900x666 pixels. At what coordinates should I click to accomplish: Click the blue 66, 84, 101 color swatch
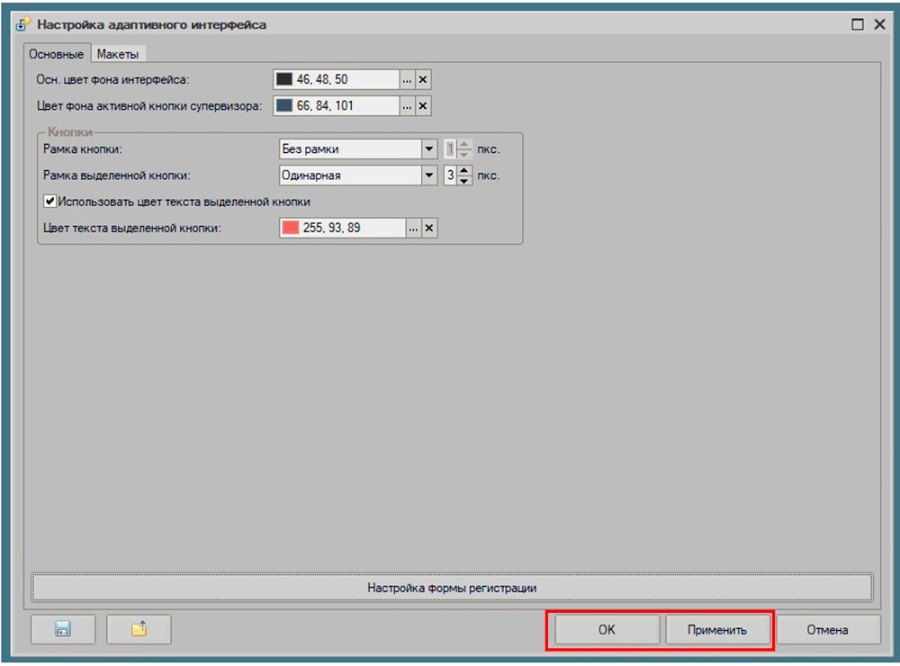pyautogui.click(x=284, y=106)
